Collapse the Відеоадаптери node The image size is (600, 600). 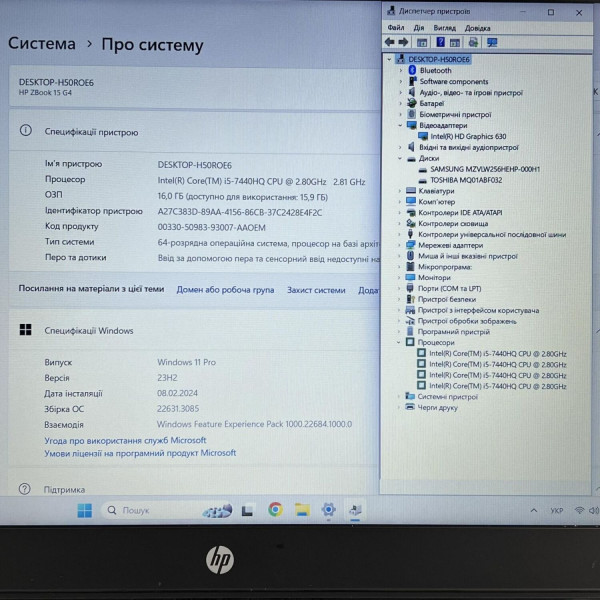(x=400, y=125)
